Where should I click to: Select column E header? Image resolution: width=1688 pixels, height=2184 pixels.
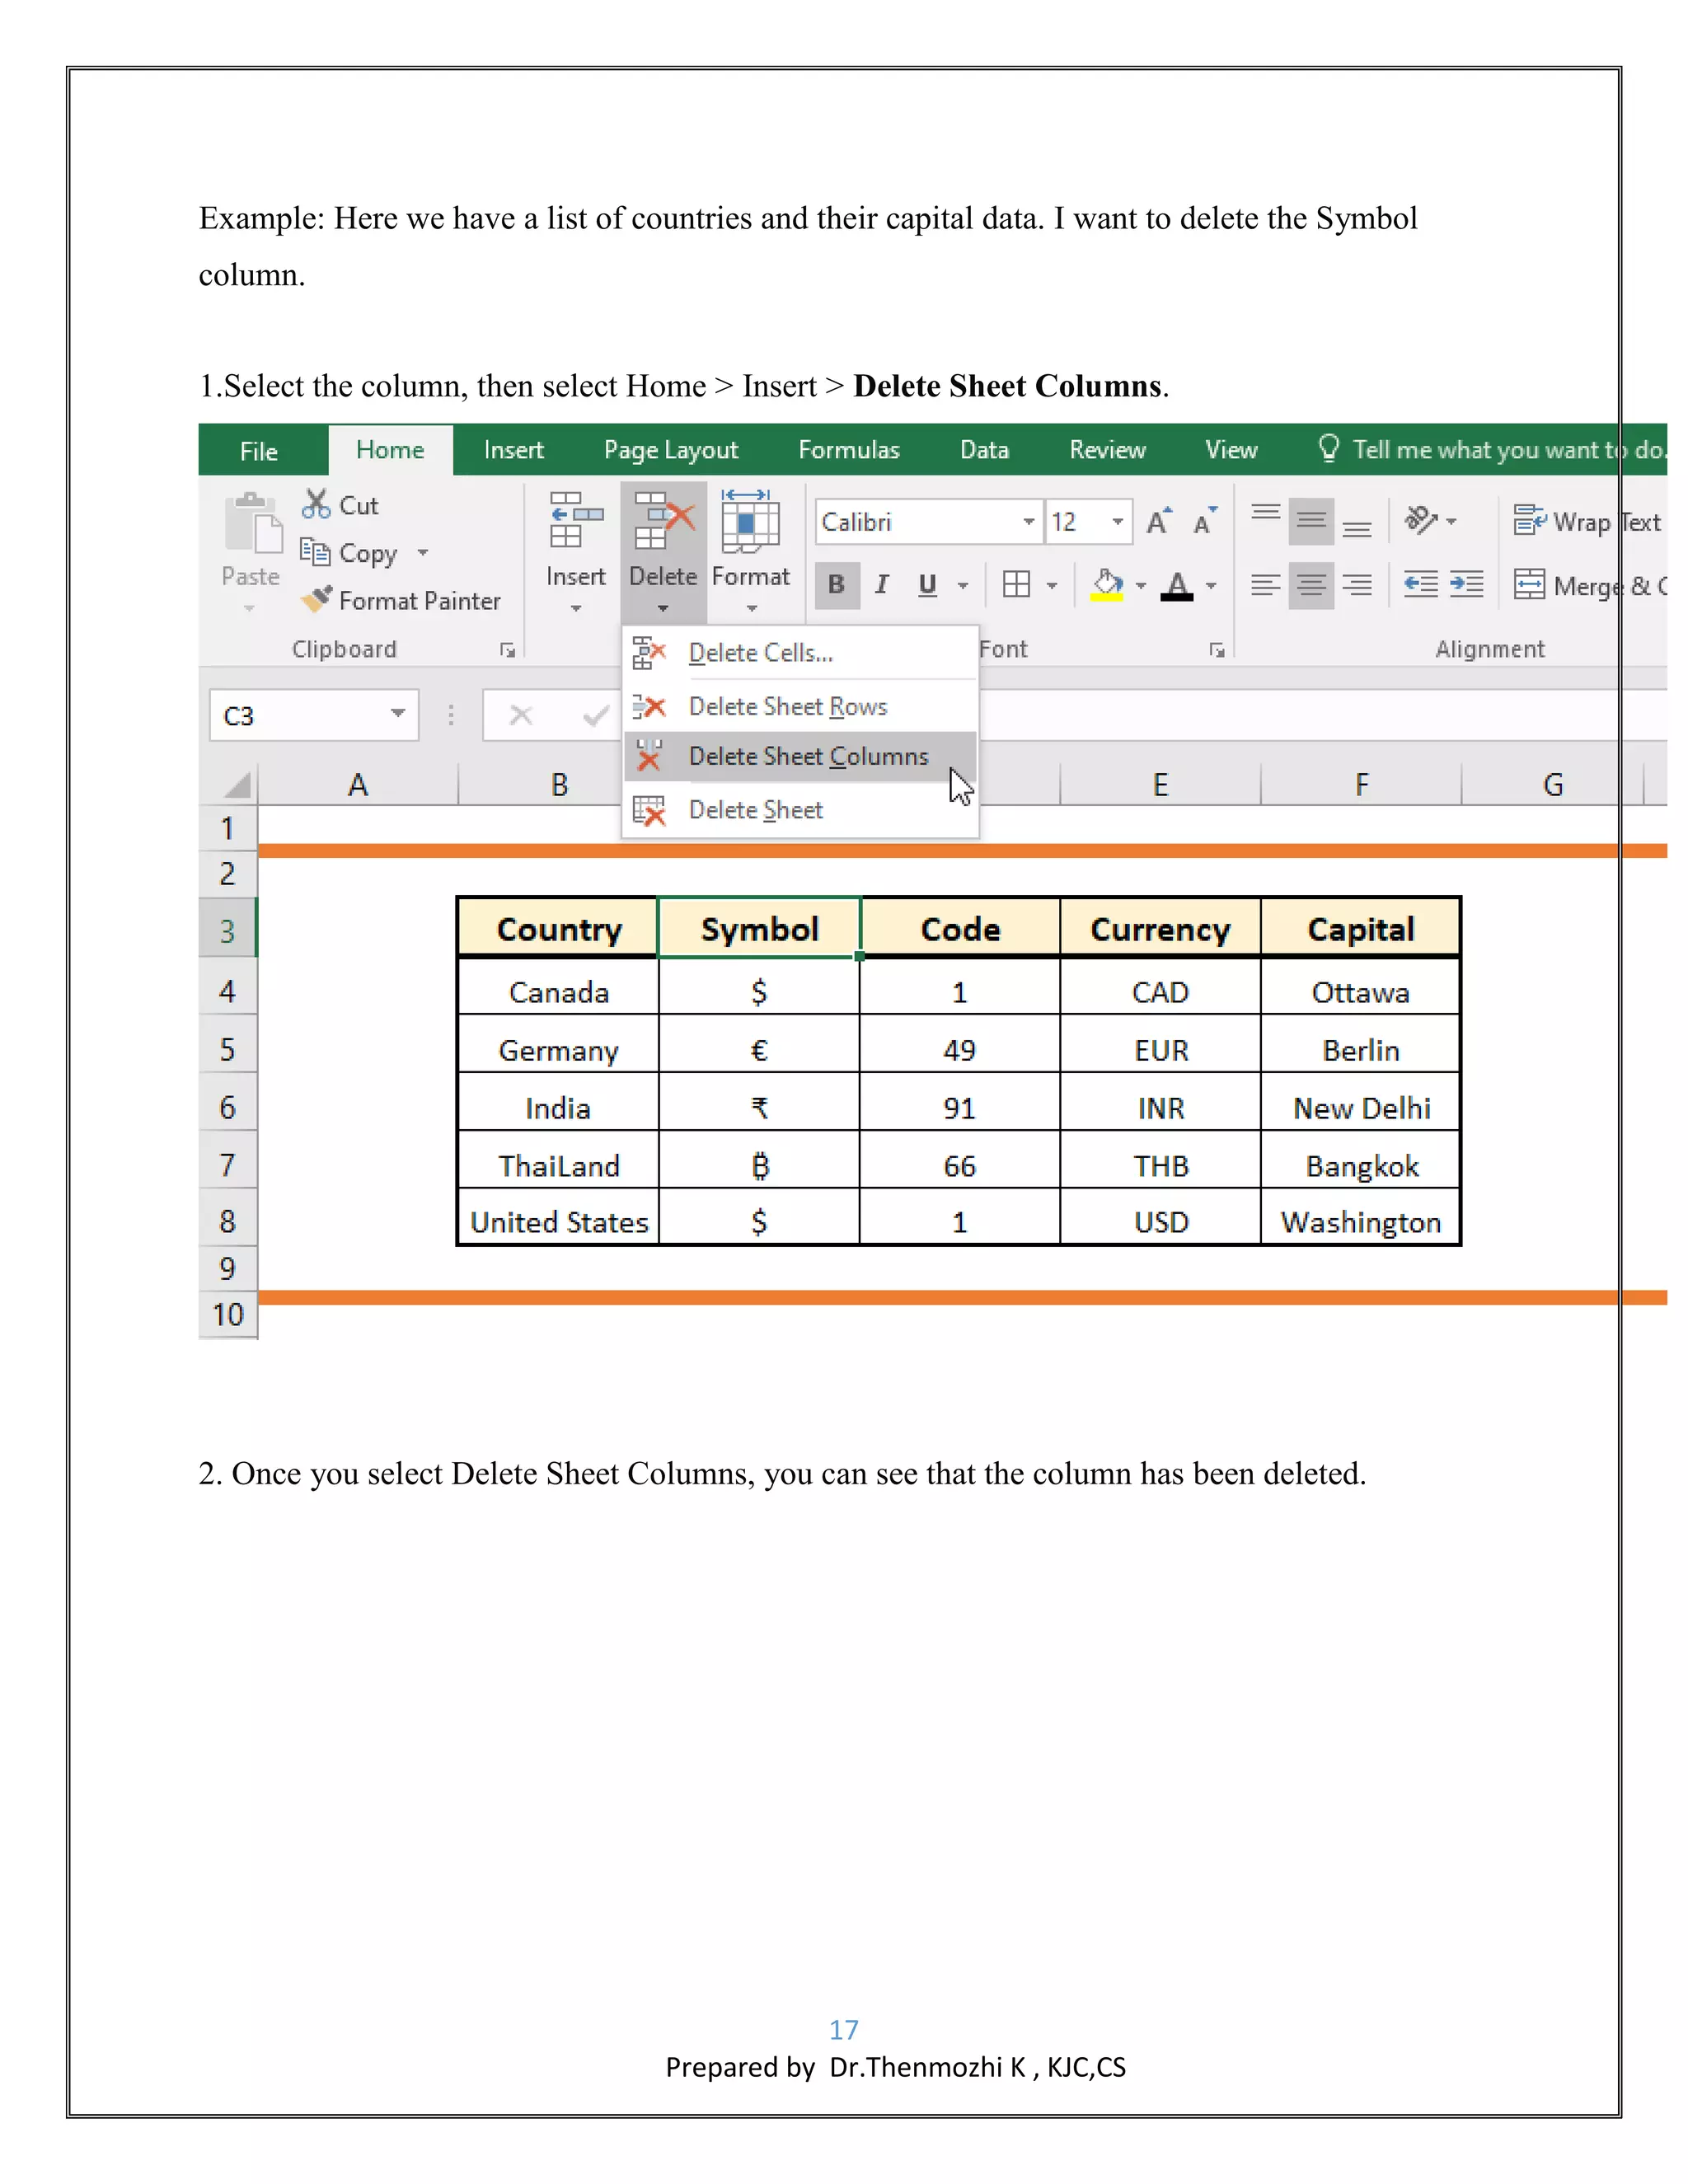[1160, 784]
